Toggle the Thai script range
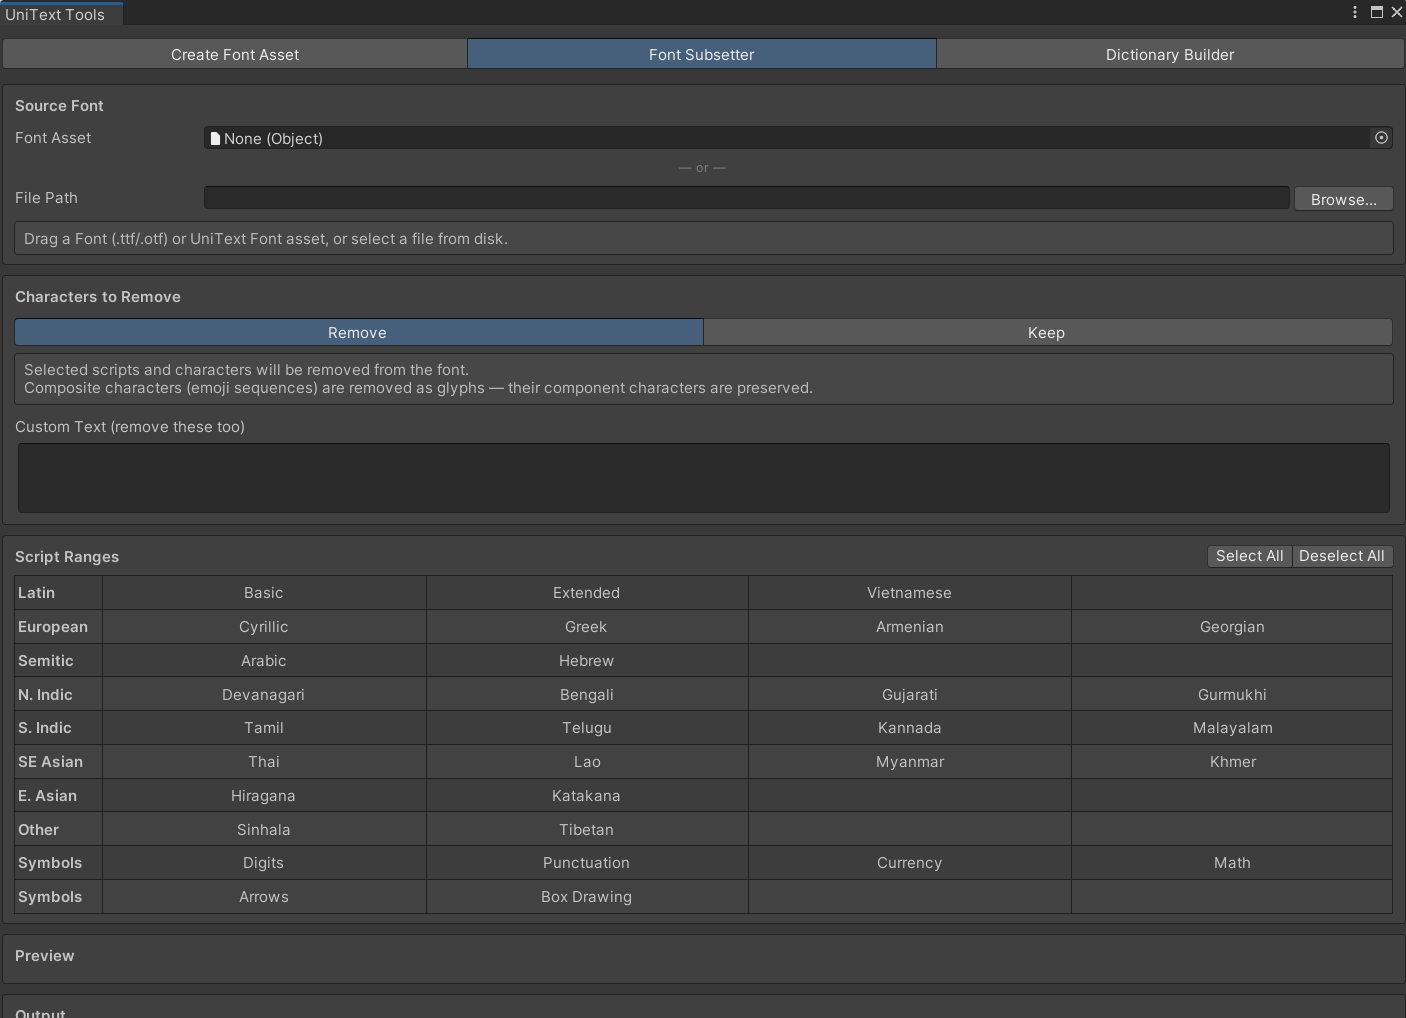Viewport: 1406px width, 1018px height. (x=264, y=762)
